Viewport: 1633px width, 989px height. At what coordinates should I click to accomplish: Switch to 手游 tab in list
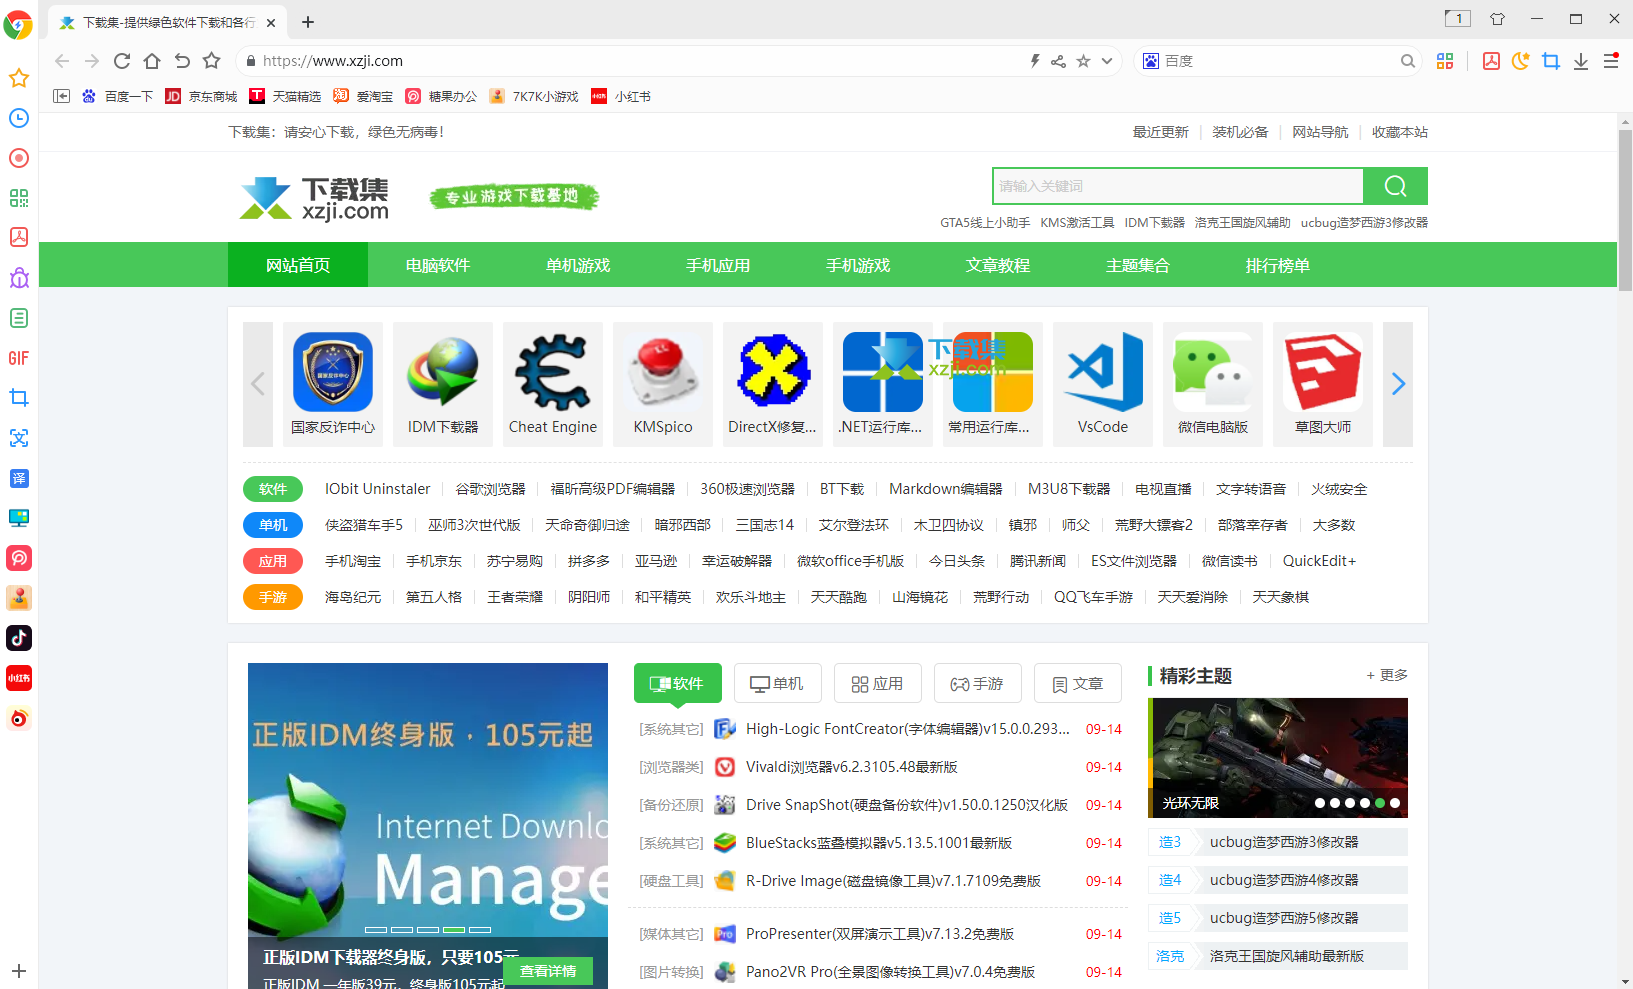coord(978,683)
